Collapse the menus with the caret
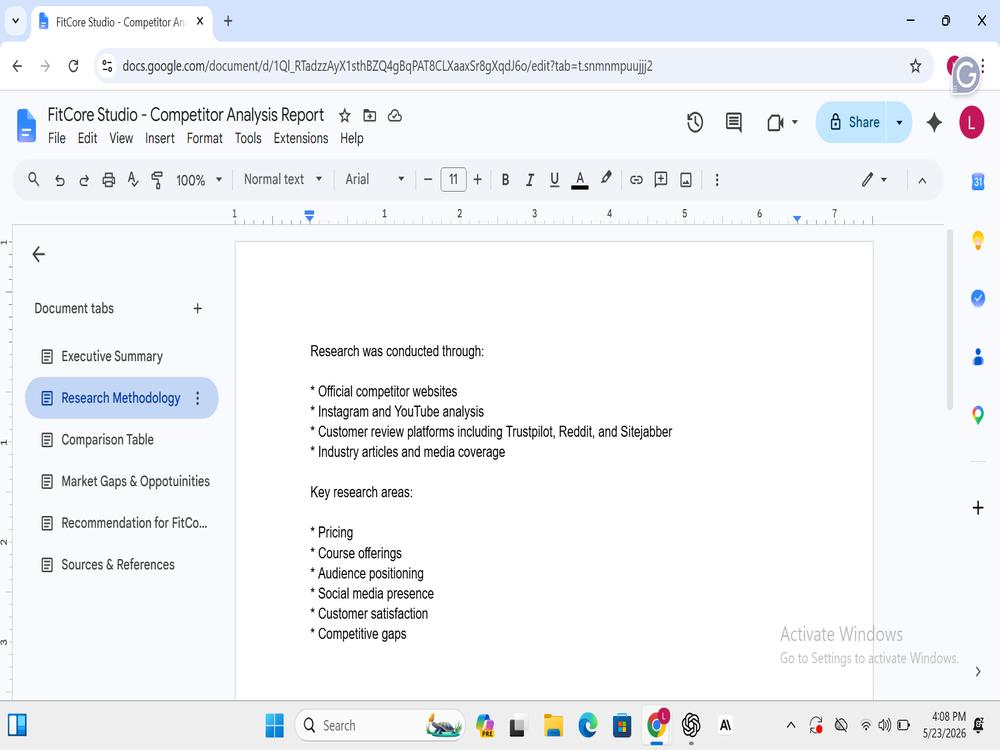Viewport: 1000px width, 750px height. pyautogui.click(x=922, y=180)
